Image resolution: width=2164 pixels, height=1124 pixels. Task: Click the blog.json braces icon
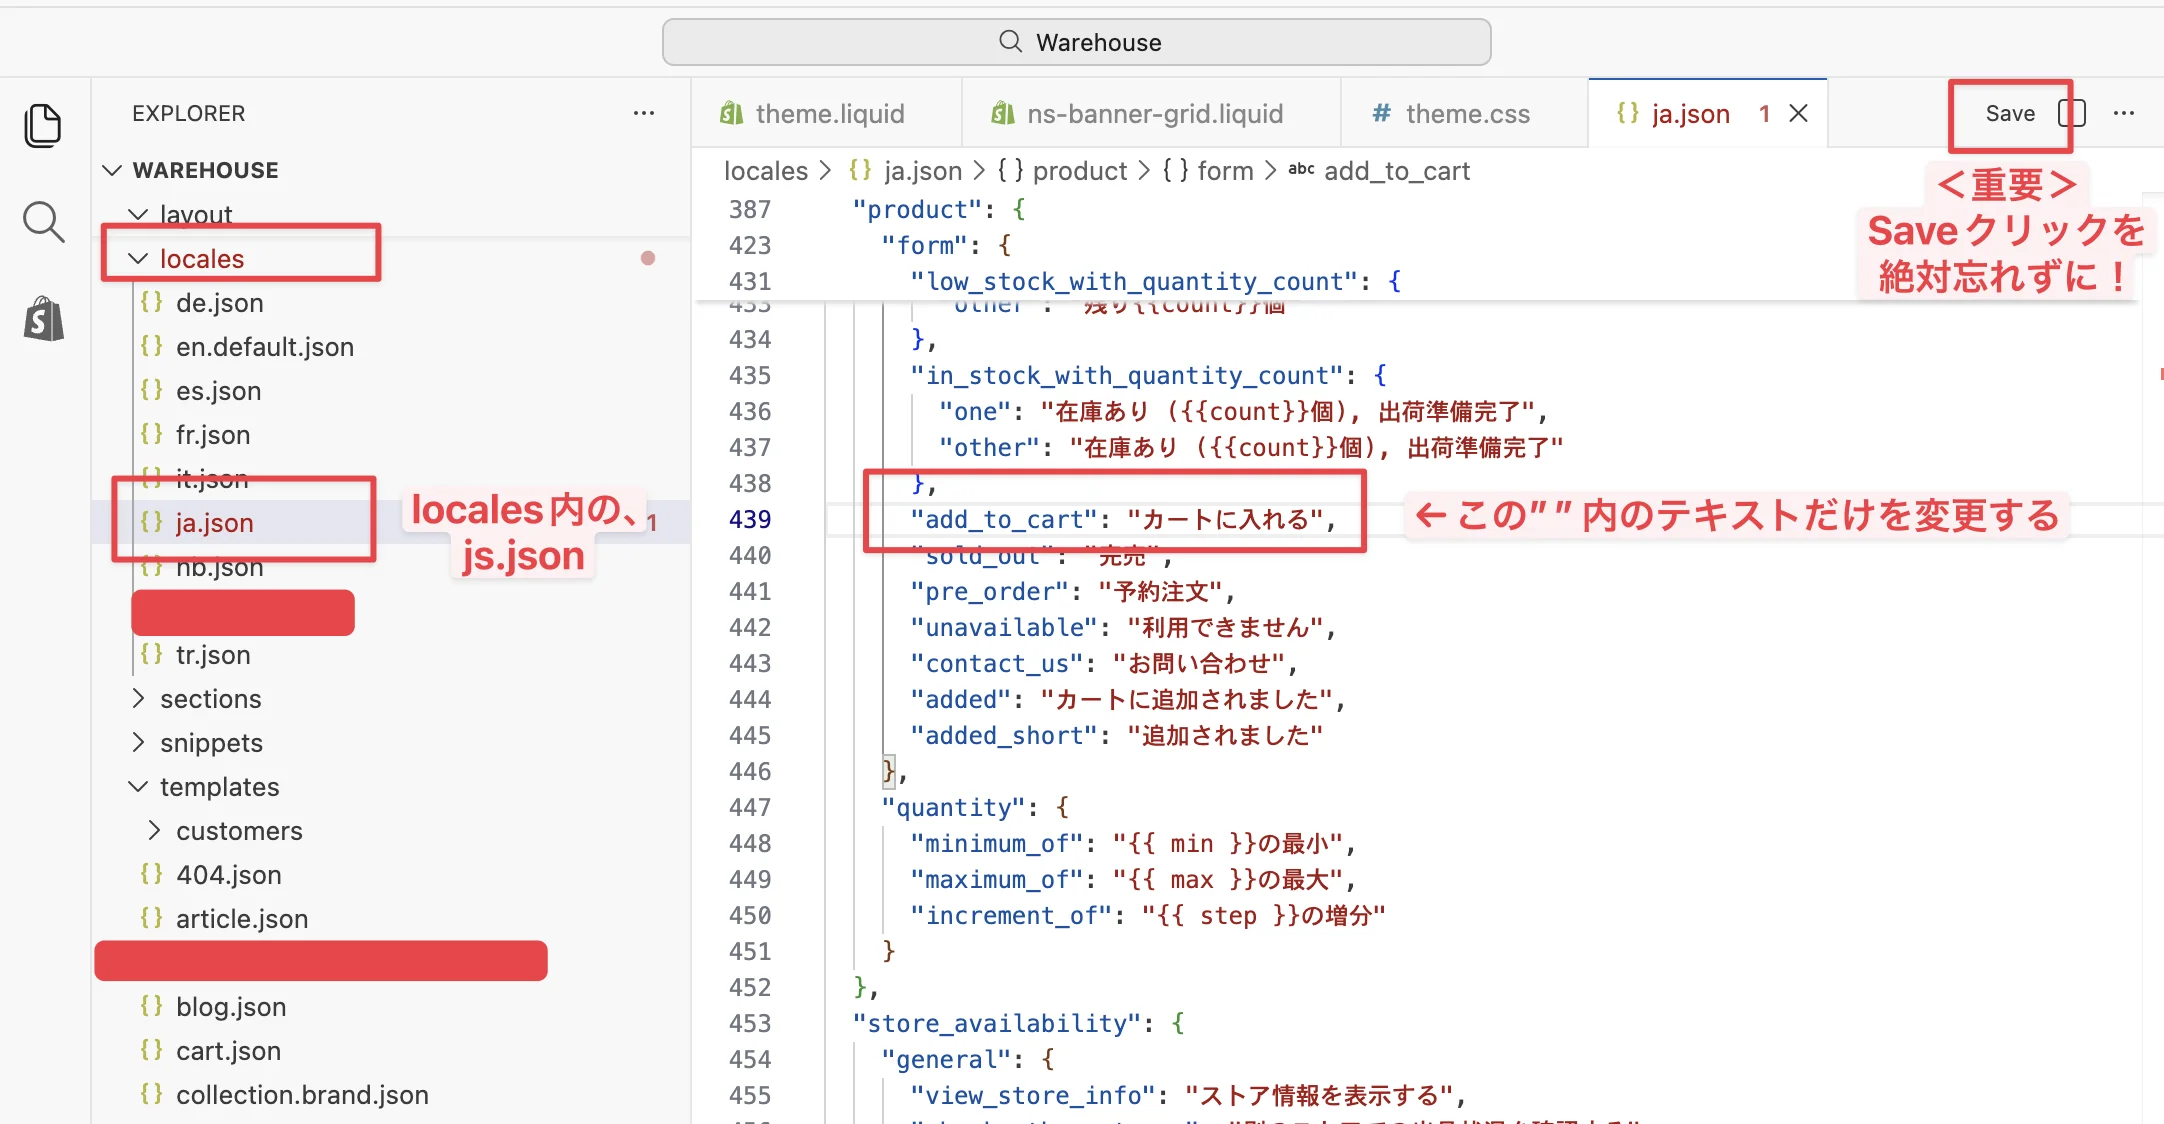pos(151,1006)
